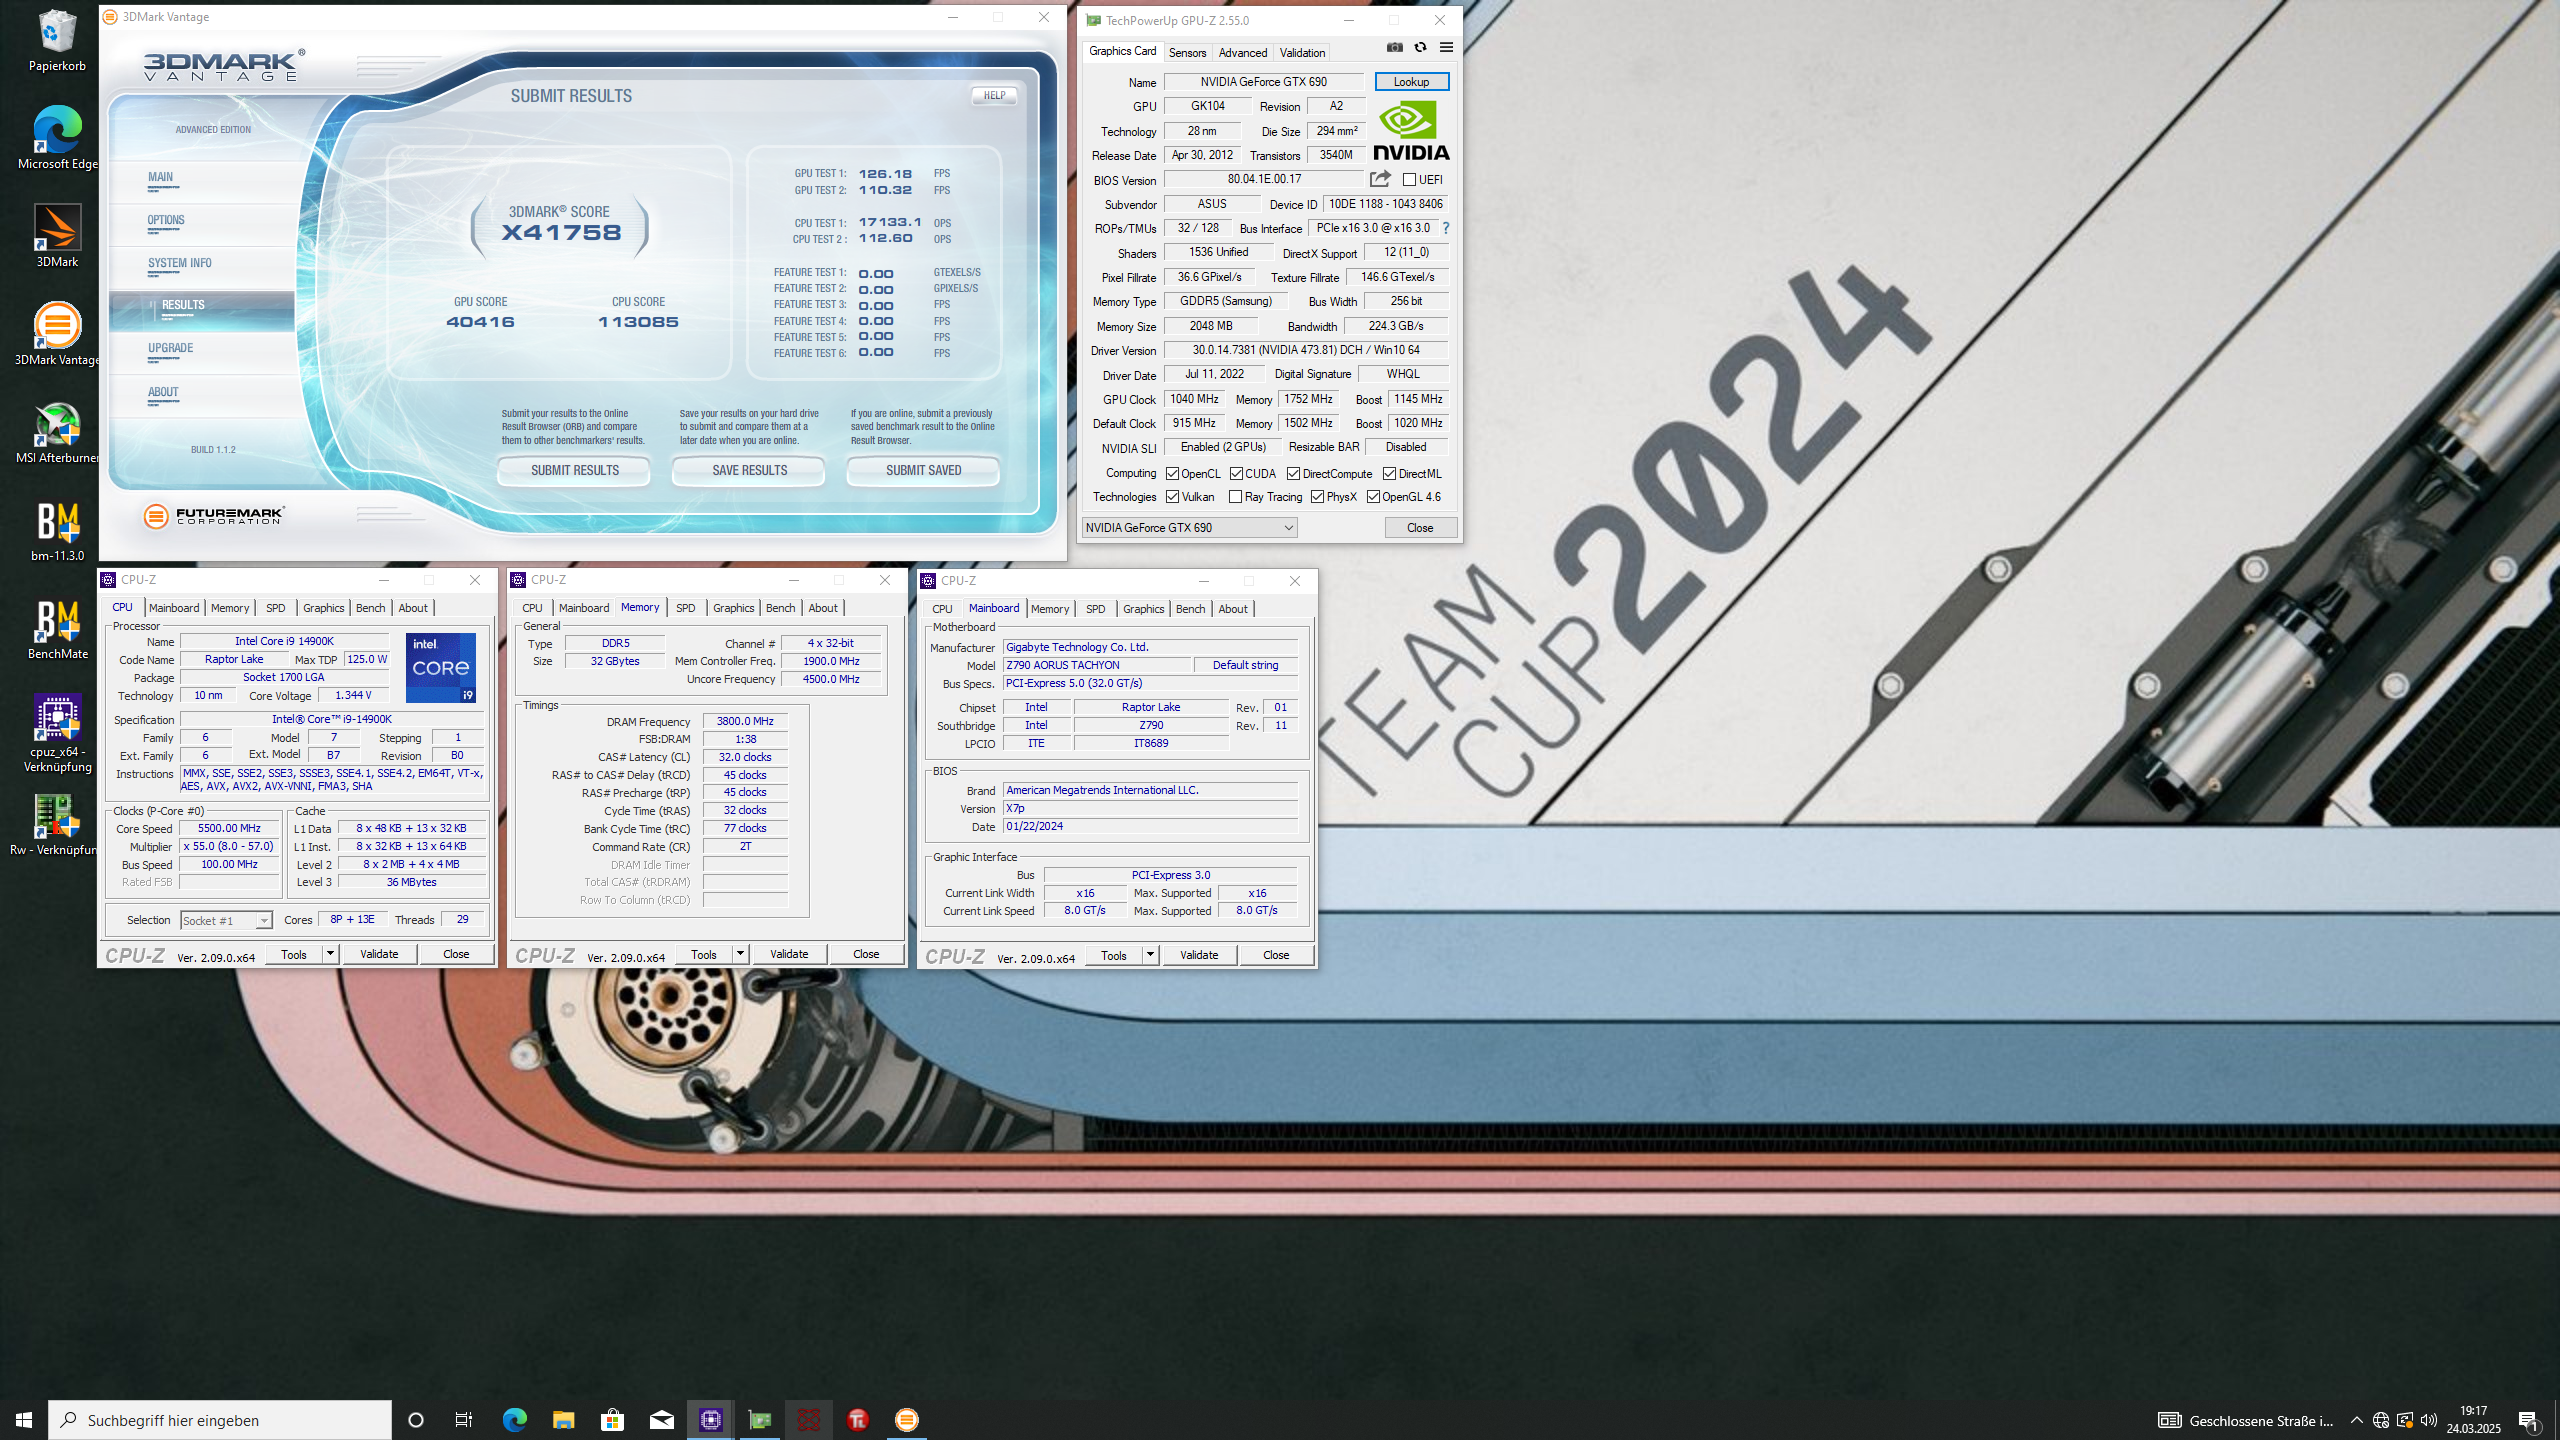The width and height of the screenshot is (2560, 1440).
Task: Click GPU-Z BIOS export share icon
Action: coord(1380,179)
